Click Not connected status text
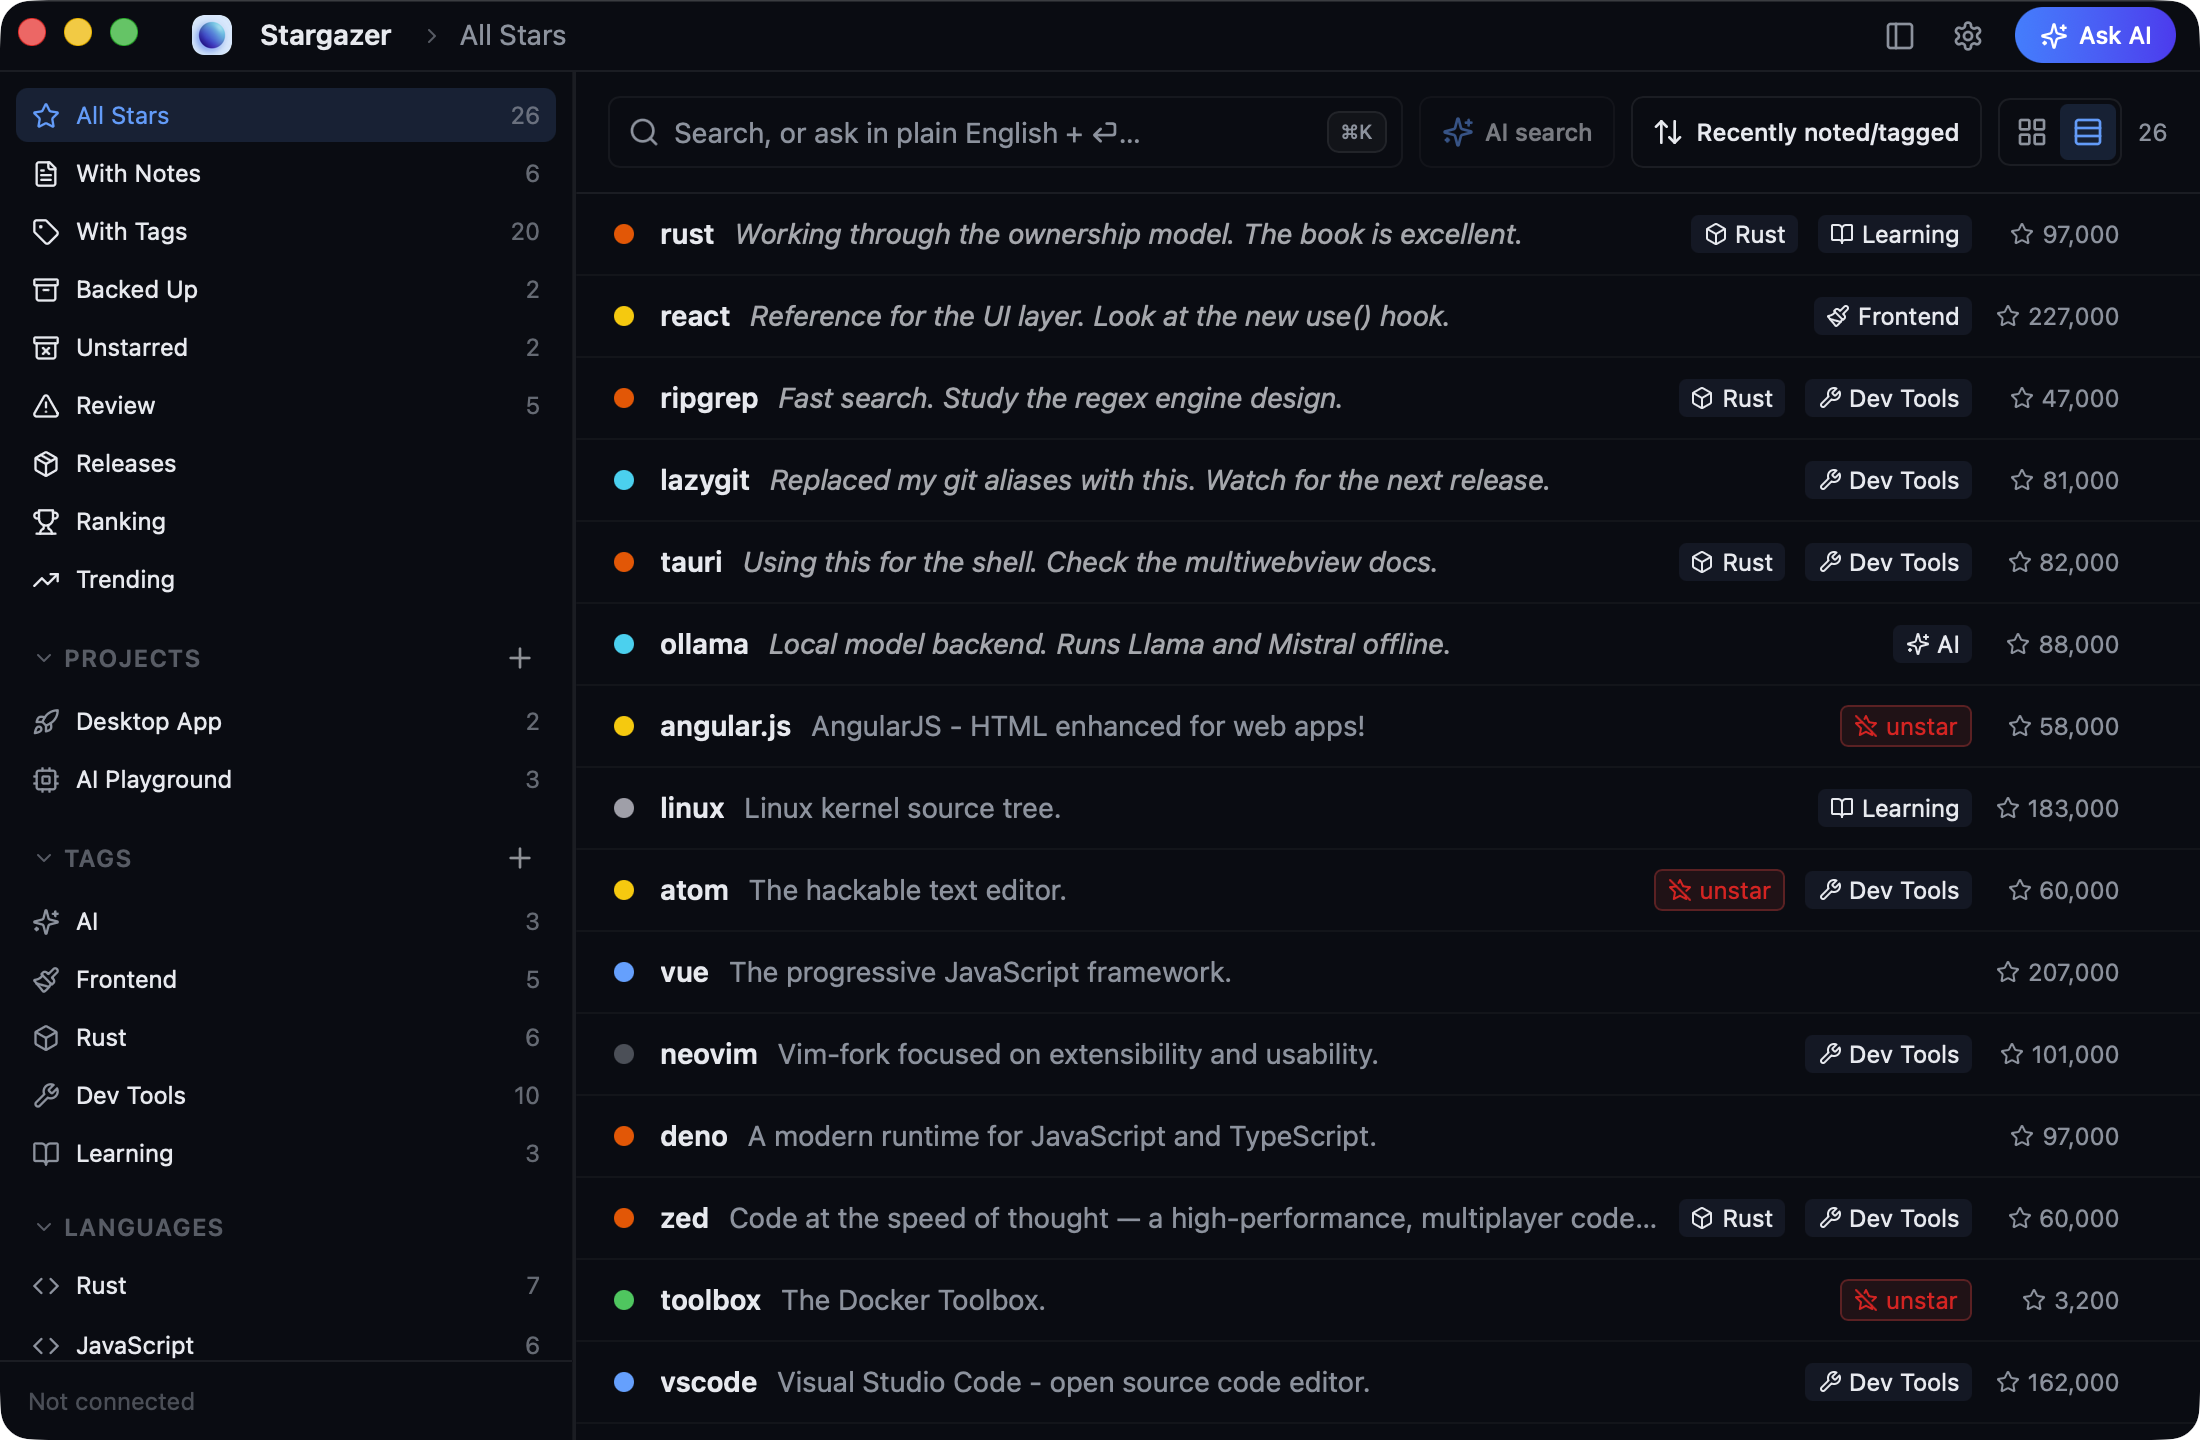The width and height of the screenshot is (2200, 1440). pyautogui.click(x=112, y=1401)
